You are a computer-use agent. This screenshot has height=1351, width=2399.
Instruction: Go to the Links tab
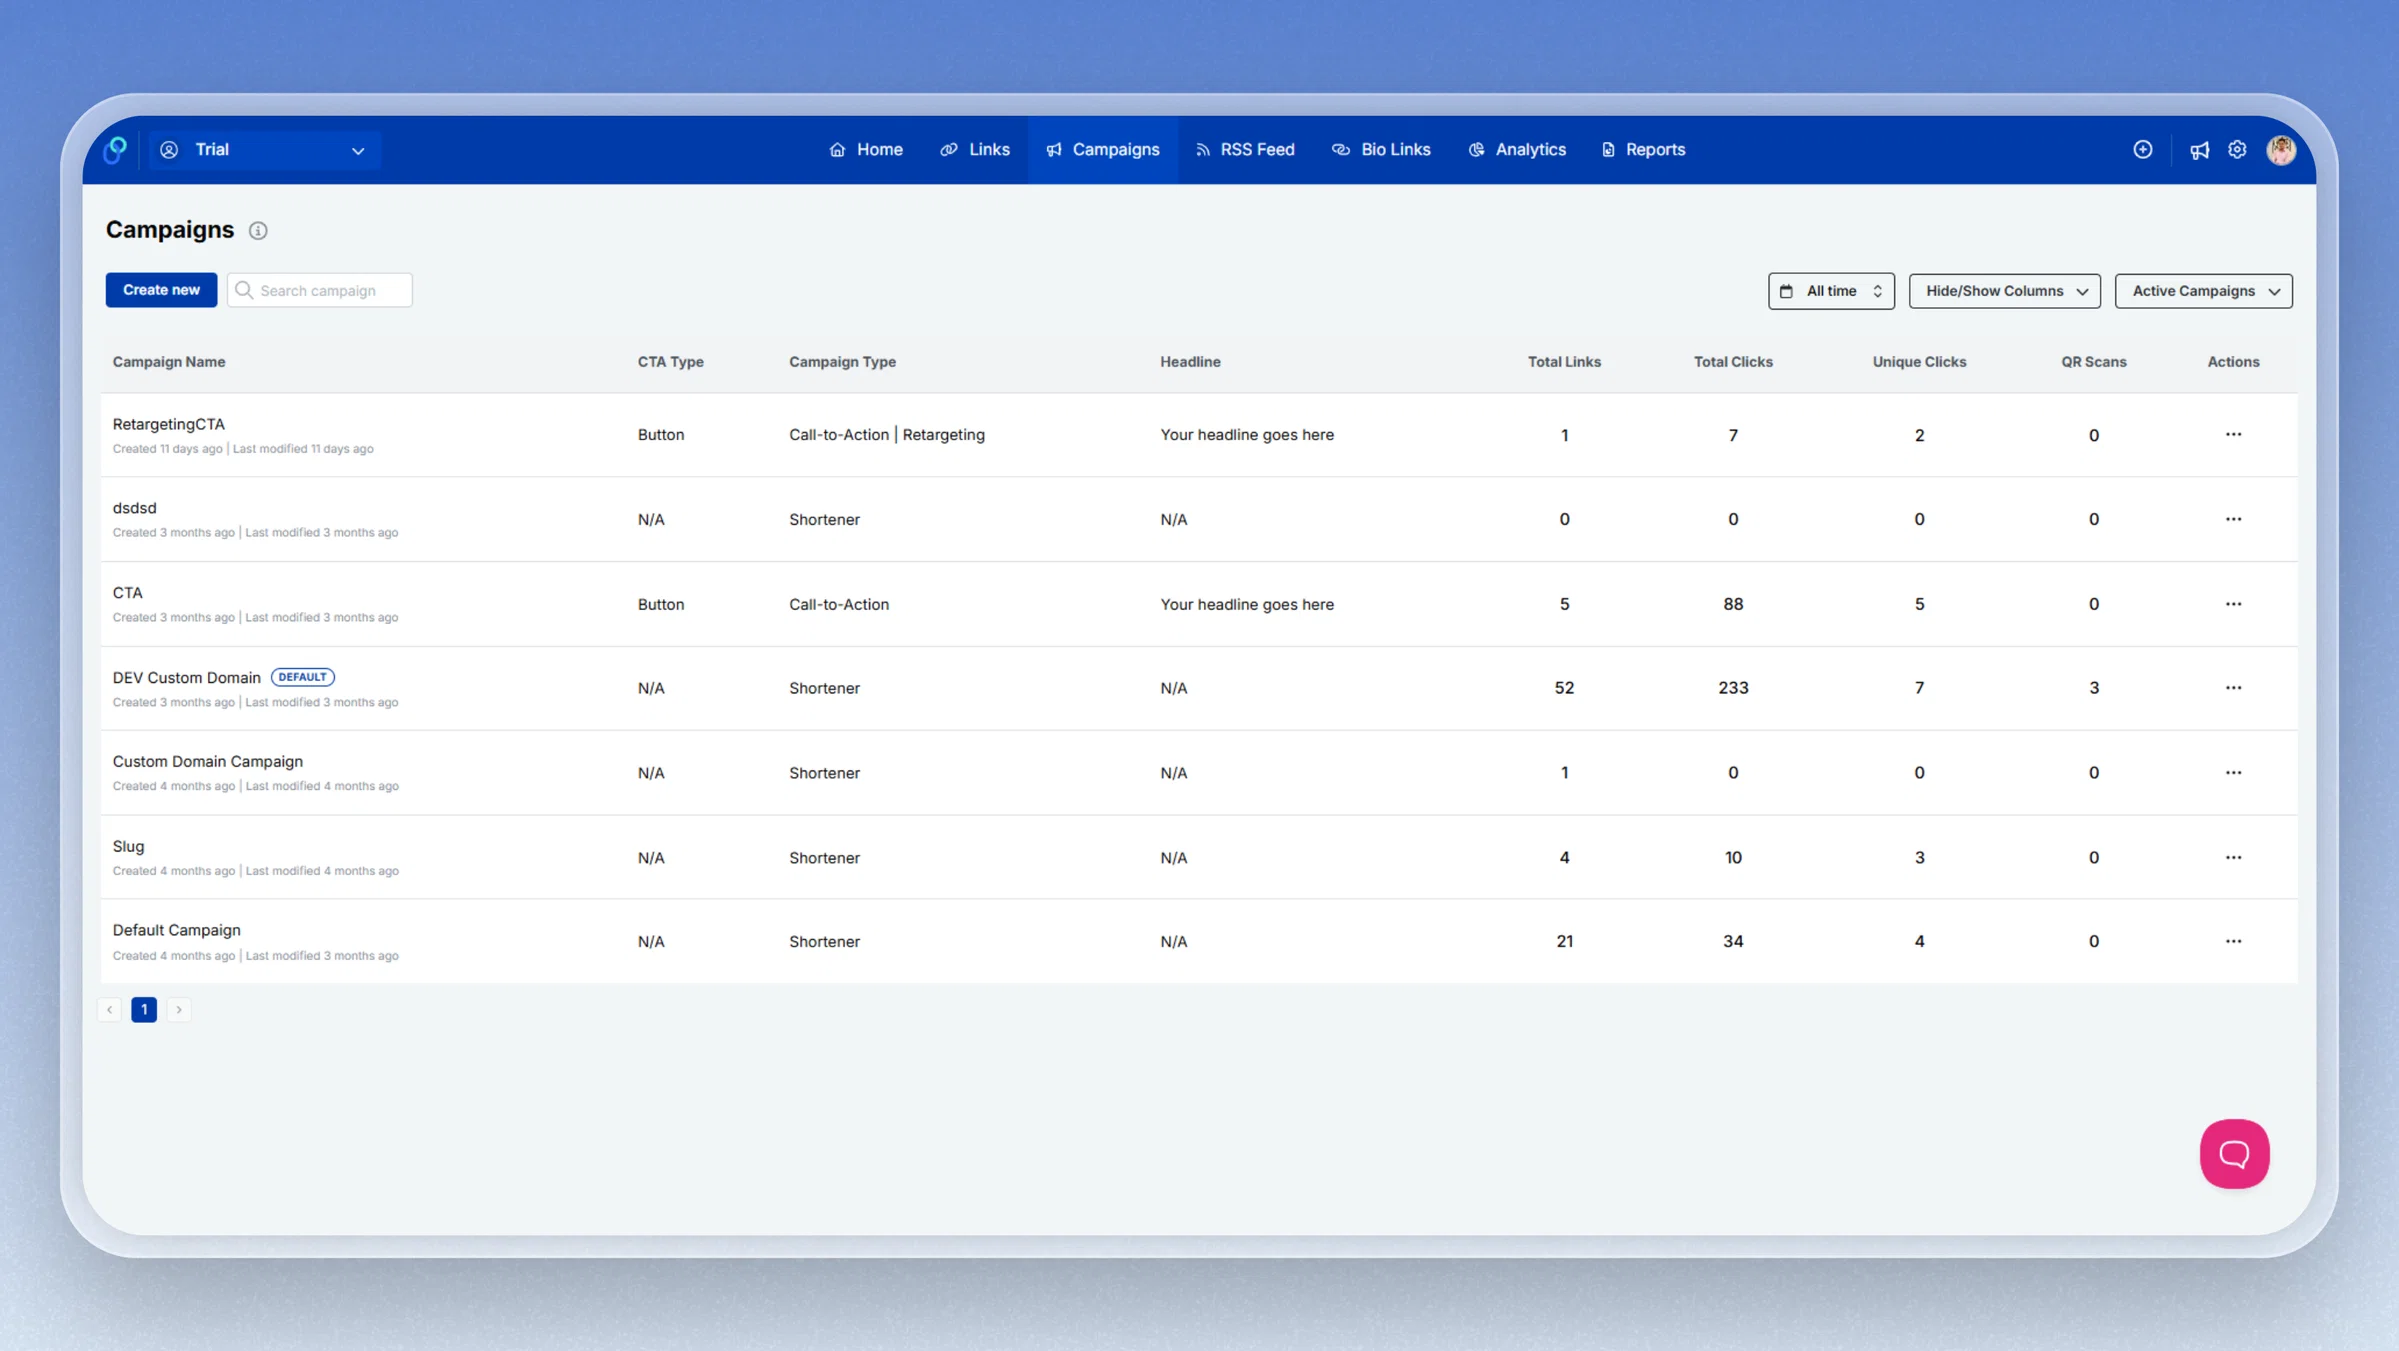coord(975,150)
